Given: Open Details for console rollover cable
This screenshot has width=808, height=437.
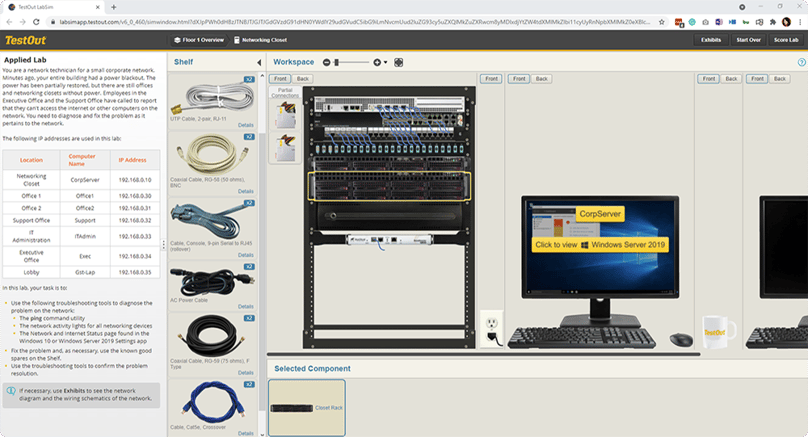Looking at the screenshot, I should pos(246,255).
